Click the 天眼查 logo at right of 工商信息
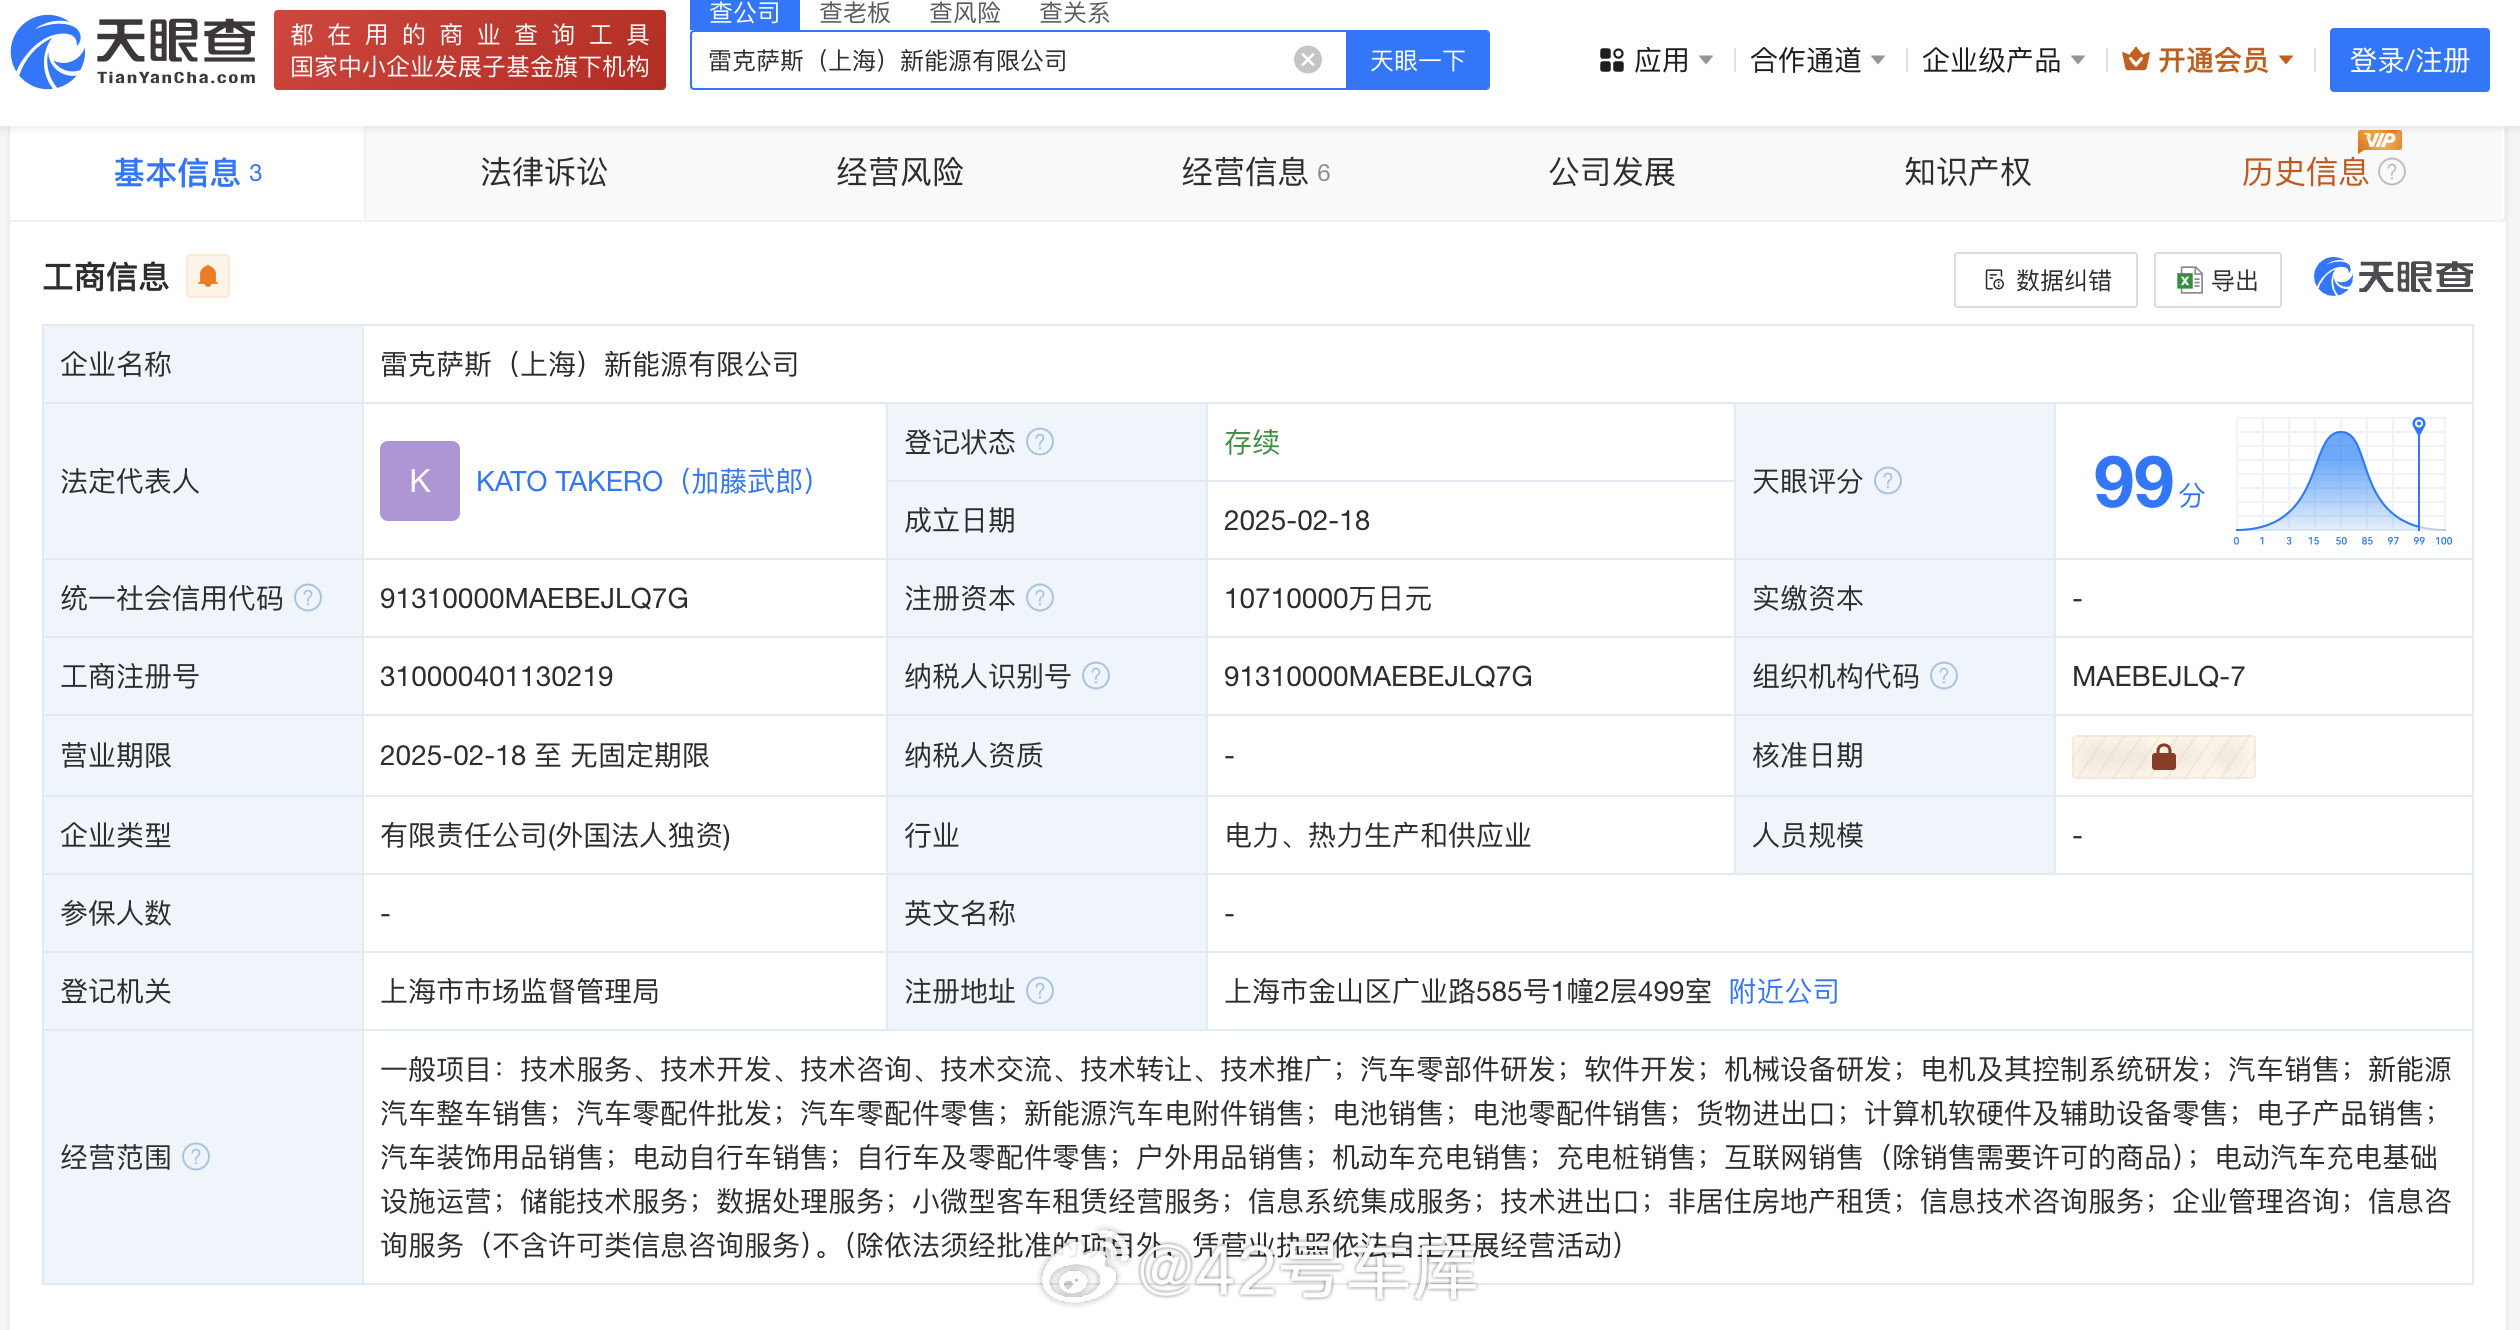 2393,277
